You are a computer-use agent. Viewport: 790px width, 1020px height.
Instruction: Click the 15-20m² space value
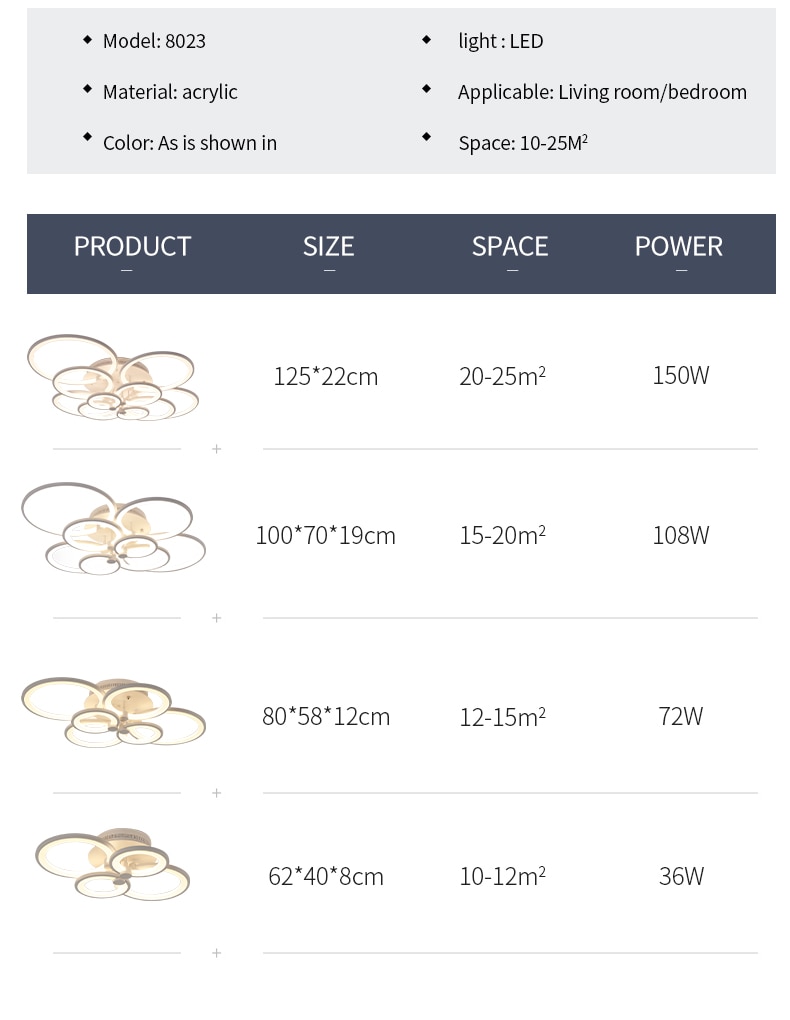point(502,535)
